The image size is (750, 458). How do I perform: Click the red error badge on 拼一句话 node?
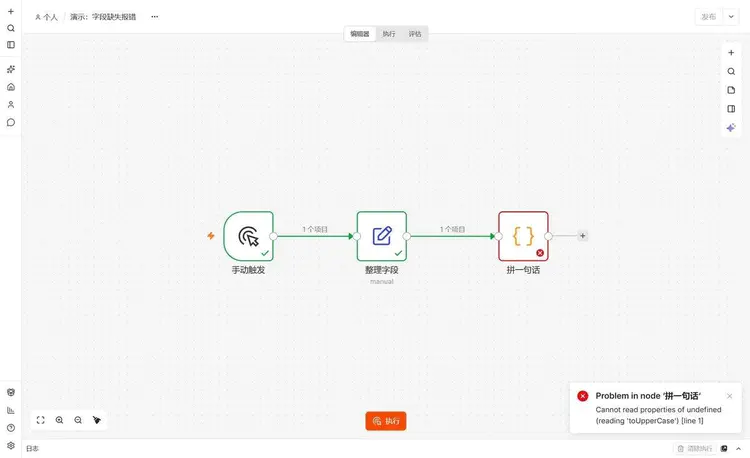(x=540, y=253)
